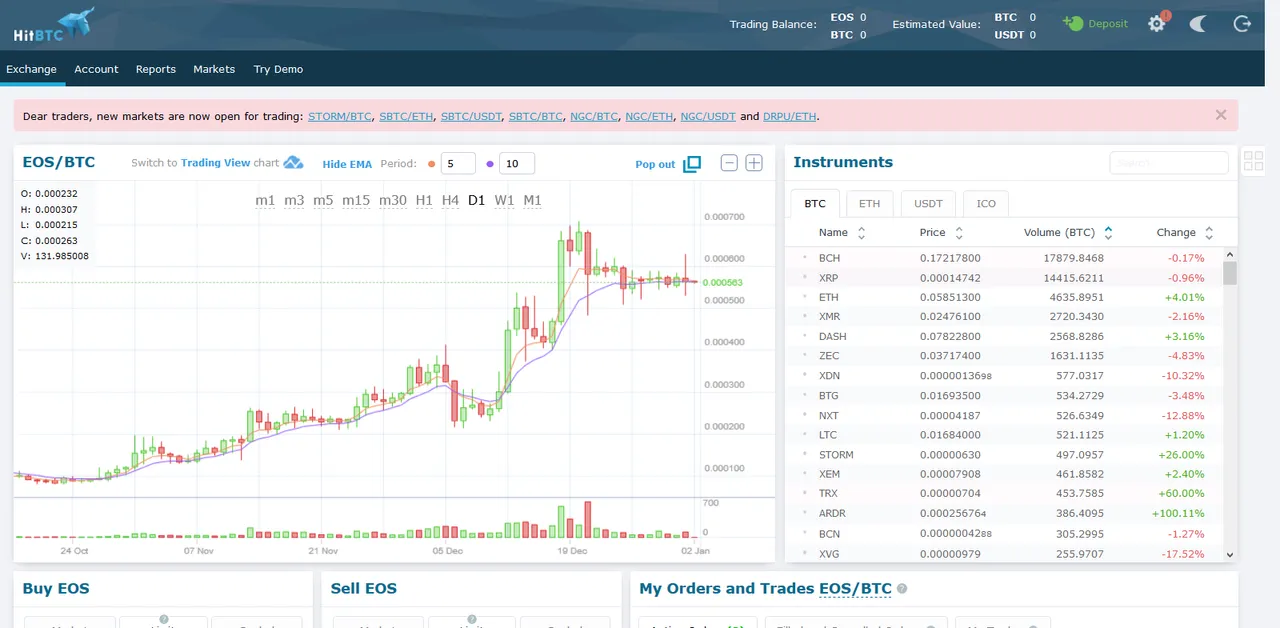Image resolution: width=1280 pixels, height=628 pixels.
Task: Select the ARDR instrument row
Action: point(1004,514)
